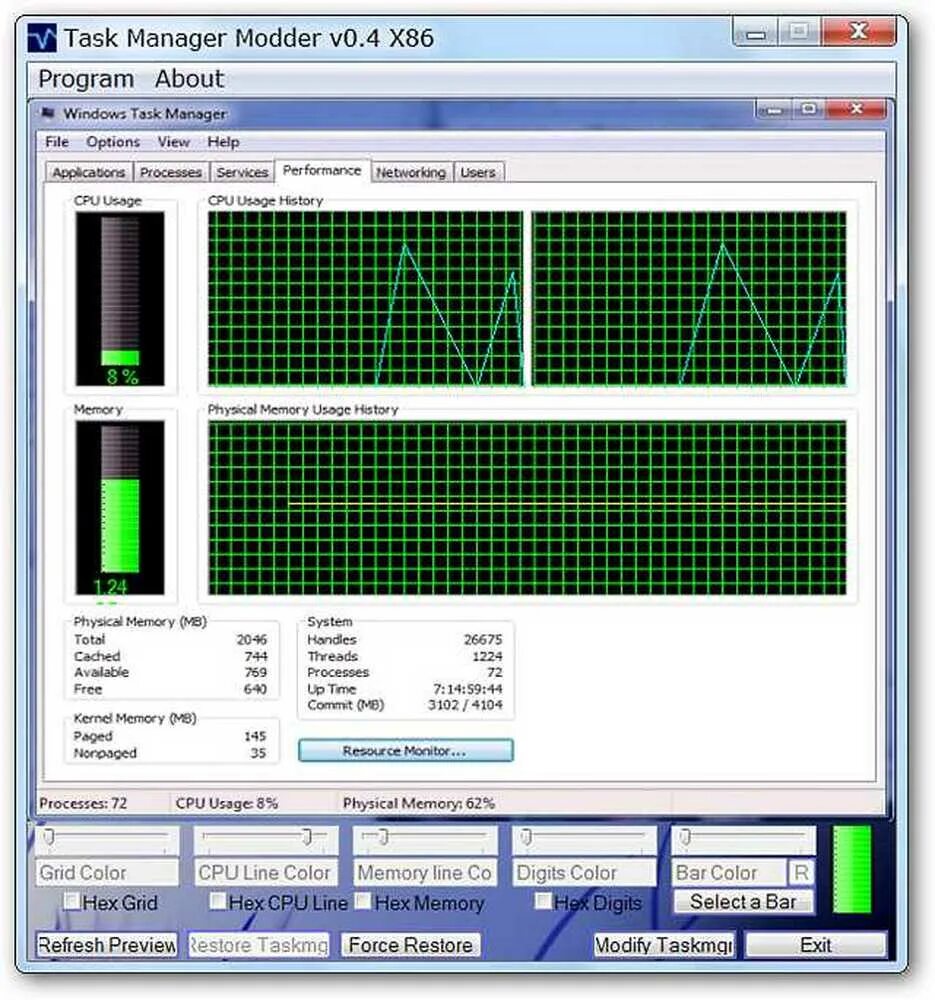
Task: Click the Threads value 1224
Action: tap(487, 656)
